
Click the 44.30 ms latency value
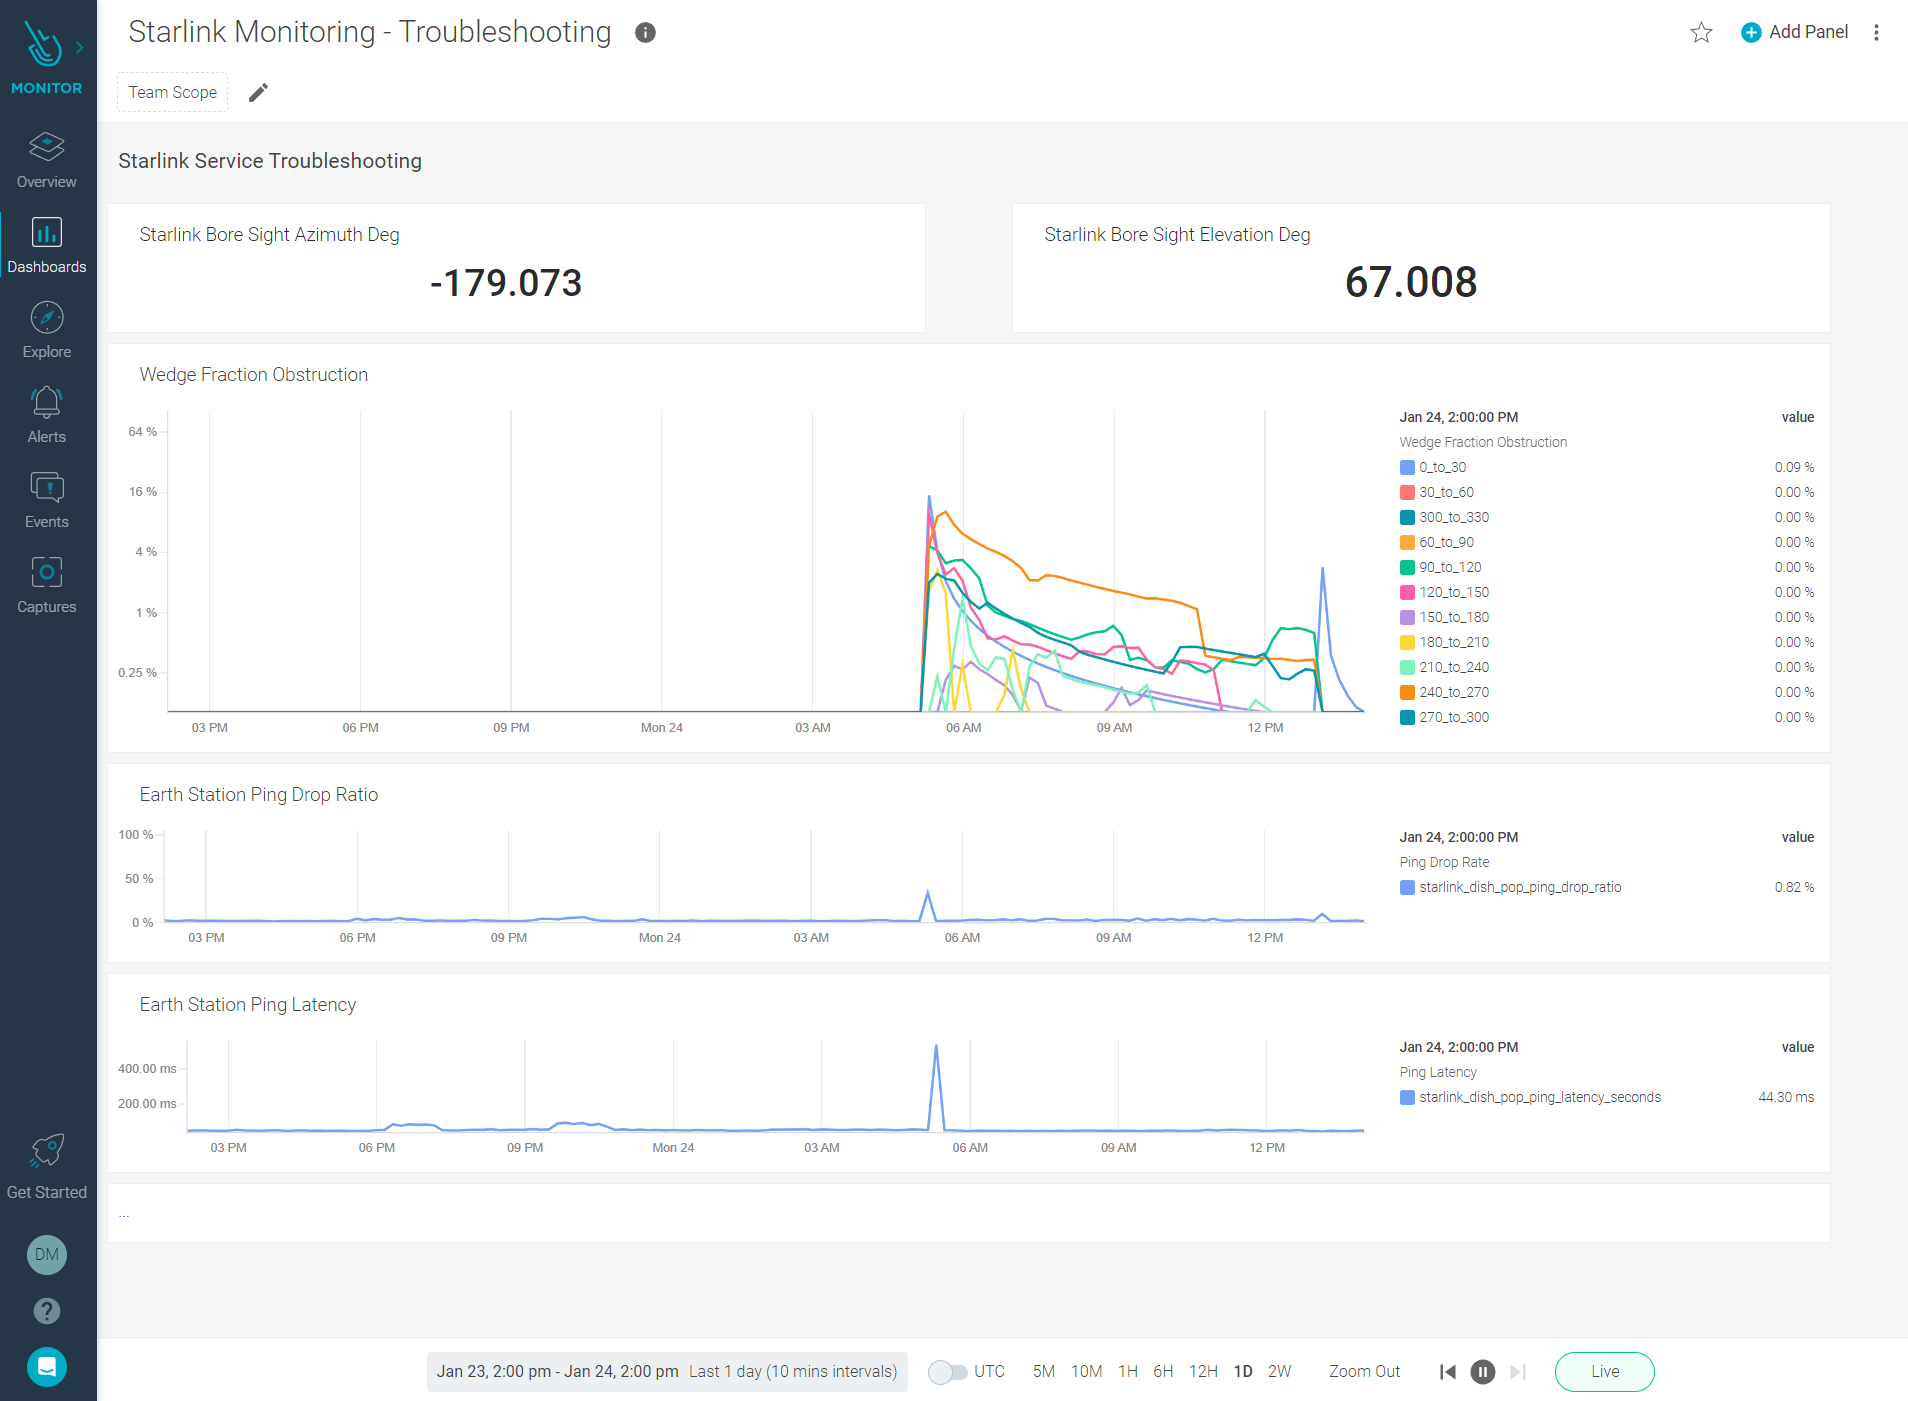pos(1786,1097)
